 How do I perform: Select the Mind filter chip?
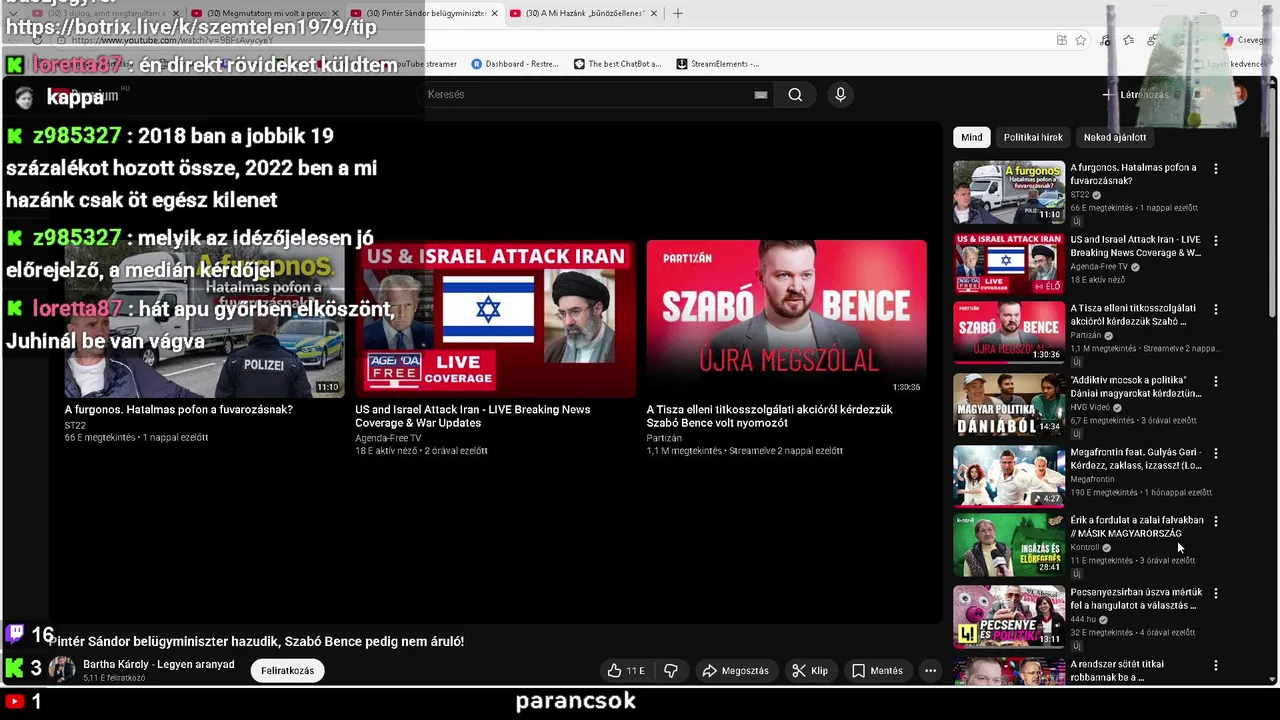[x=972, y=138]
